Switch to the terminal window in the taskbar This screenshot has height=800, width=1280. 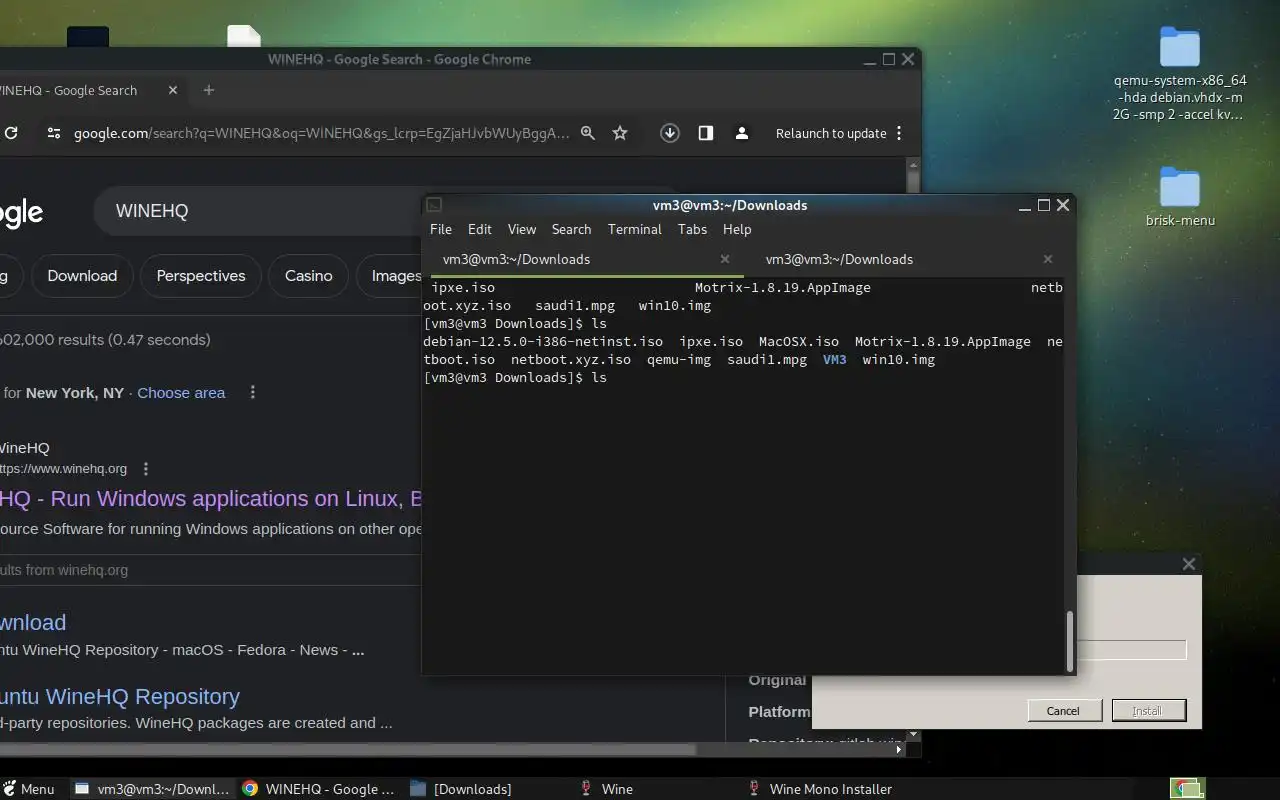(152, 789)
